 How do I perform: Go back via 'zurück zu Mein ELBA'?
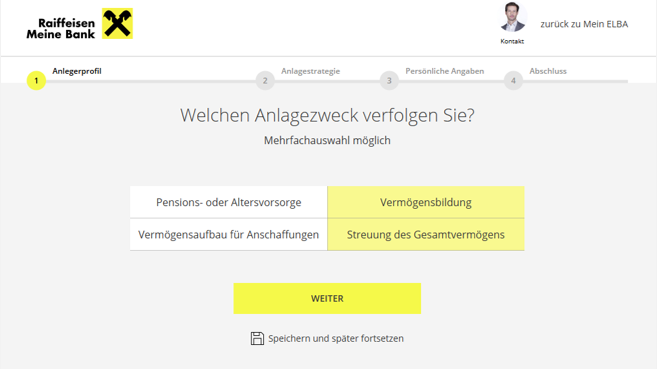coord(584,24)
